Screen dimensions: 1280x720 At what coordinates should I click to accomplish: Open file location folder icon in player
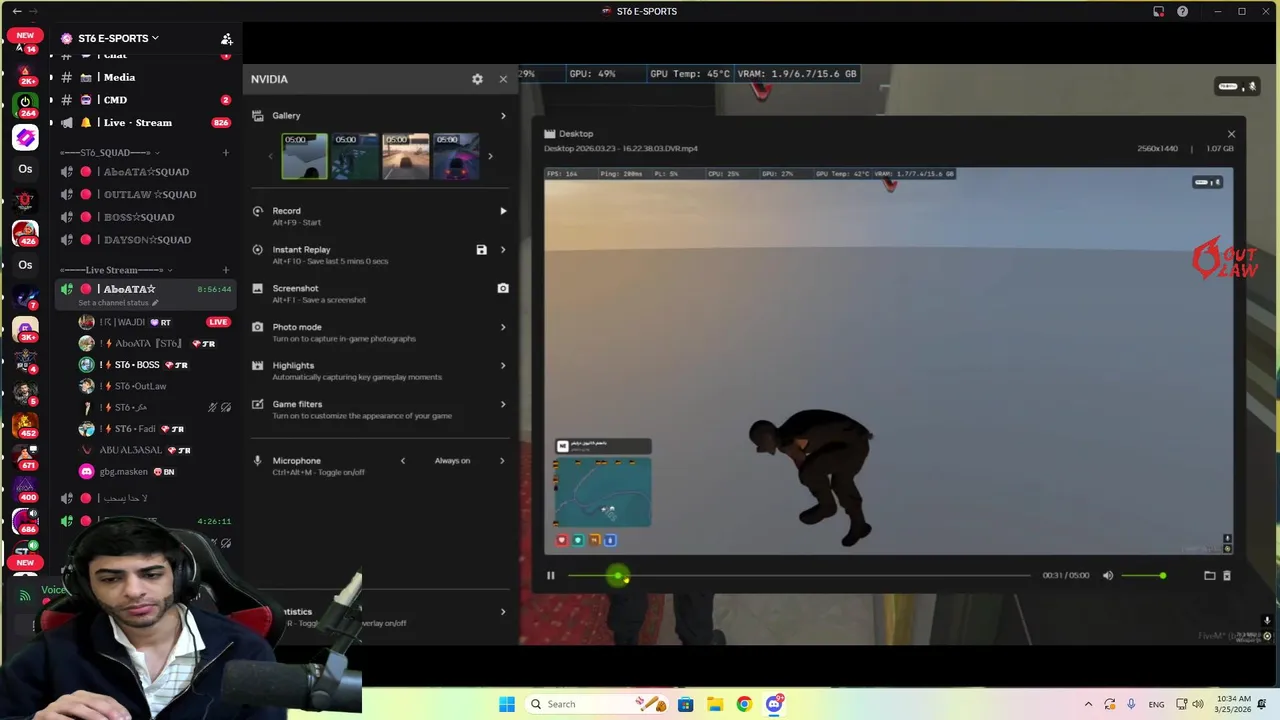1209,576
